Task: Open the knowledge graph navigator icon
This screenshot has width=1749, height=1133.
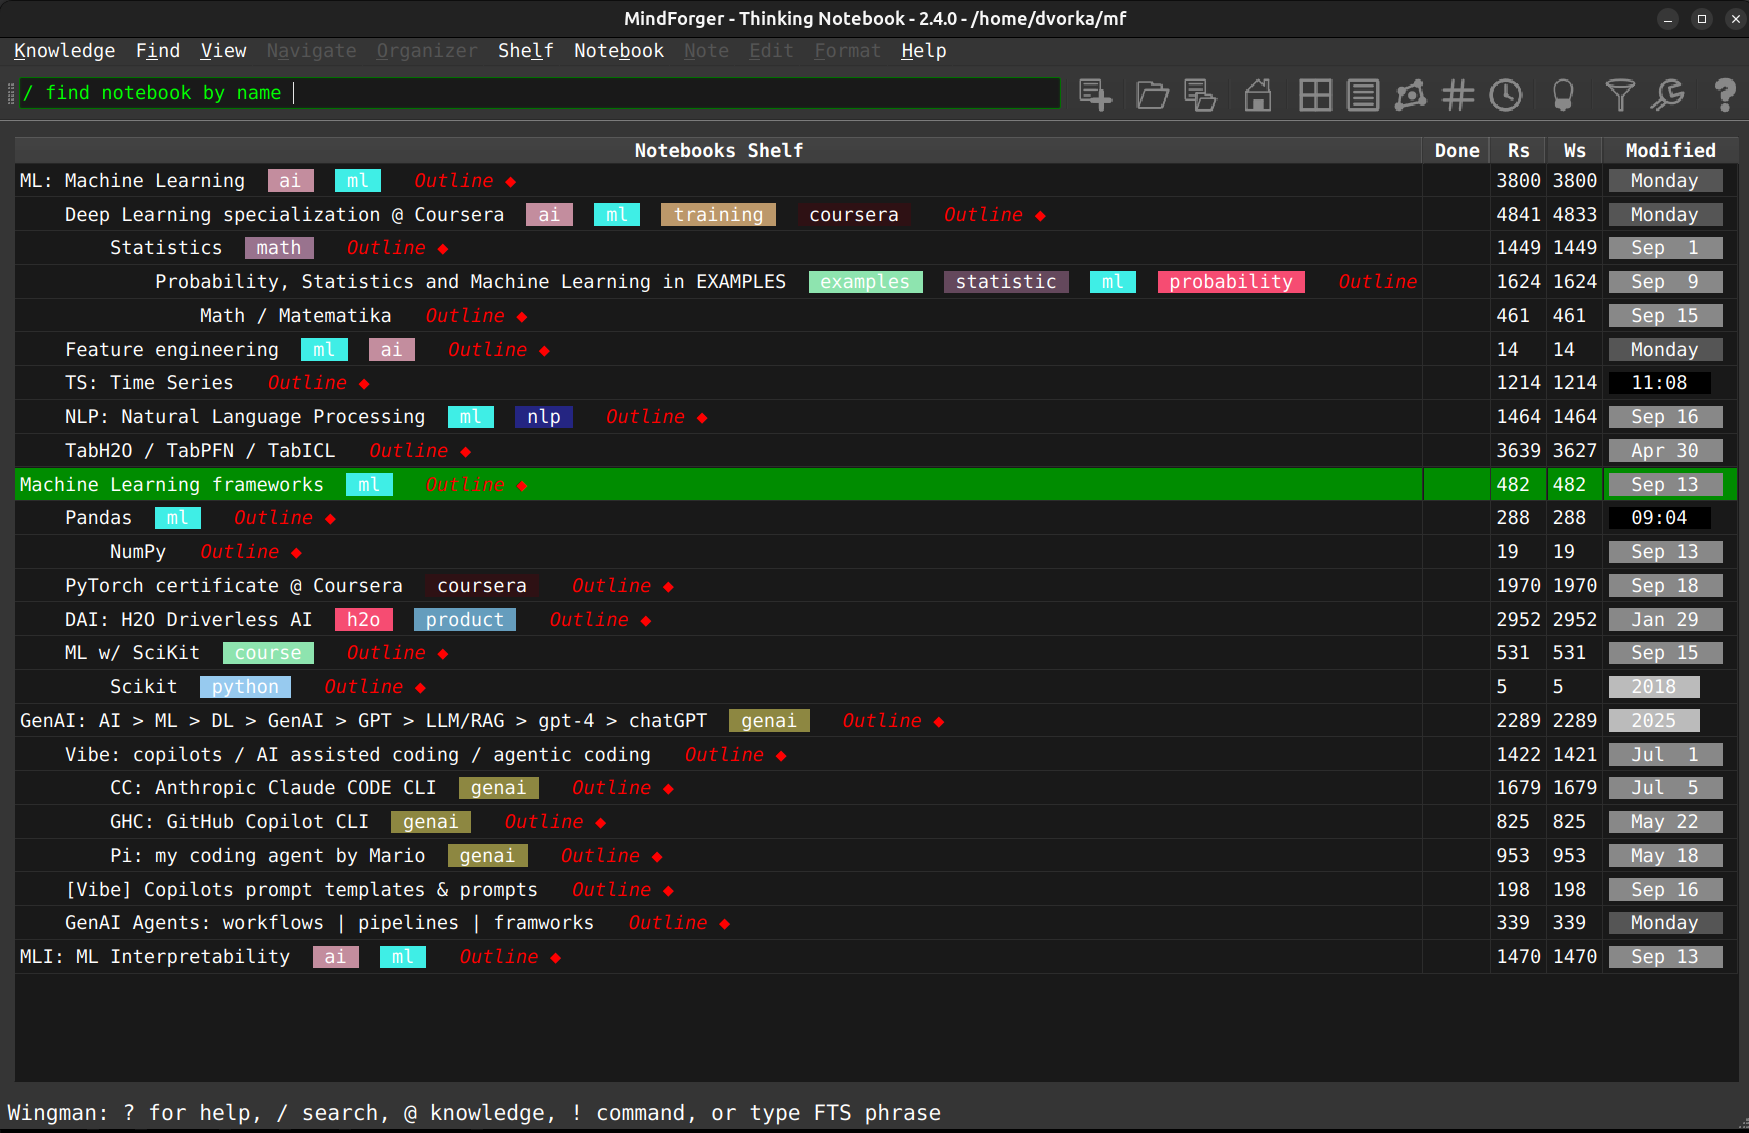Action: (x=1410, y=95)
